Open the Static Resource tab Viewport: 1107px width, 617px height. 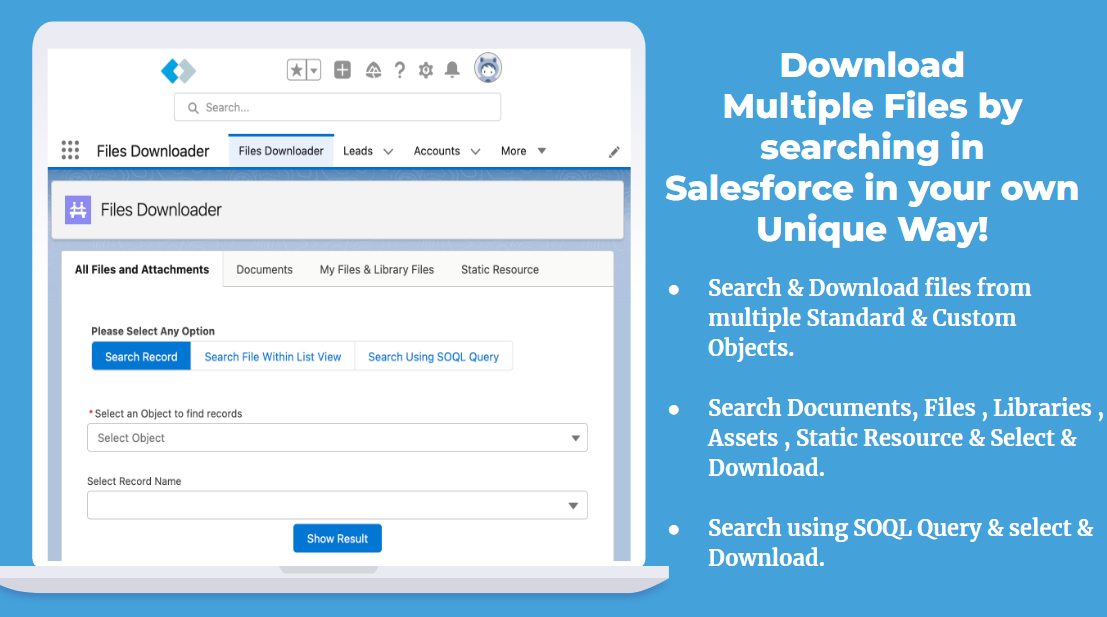(x=499, y=269)
